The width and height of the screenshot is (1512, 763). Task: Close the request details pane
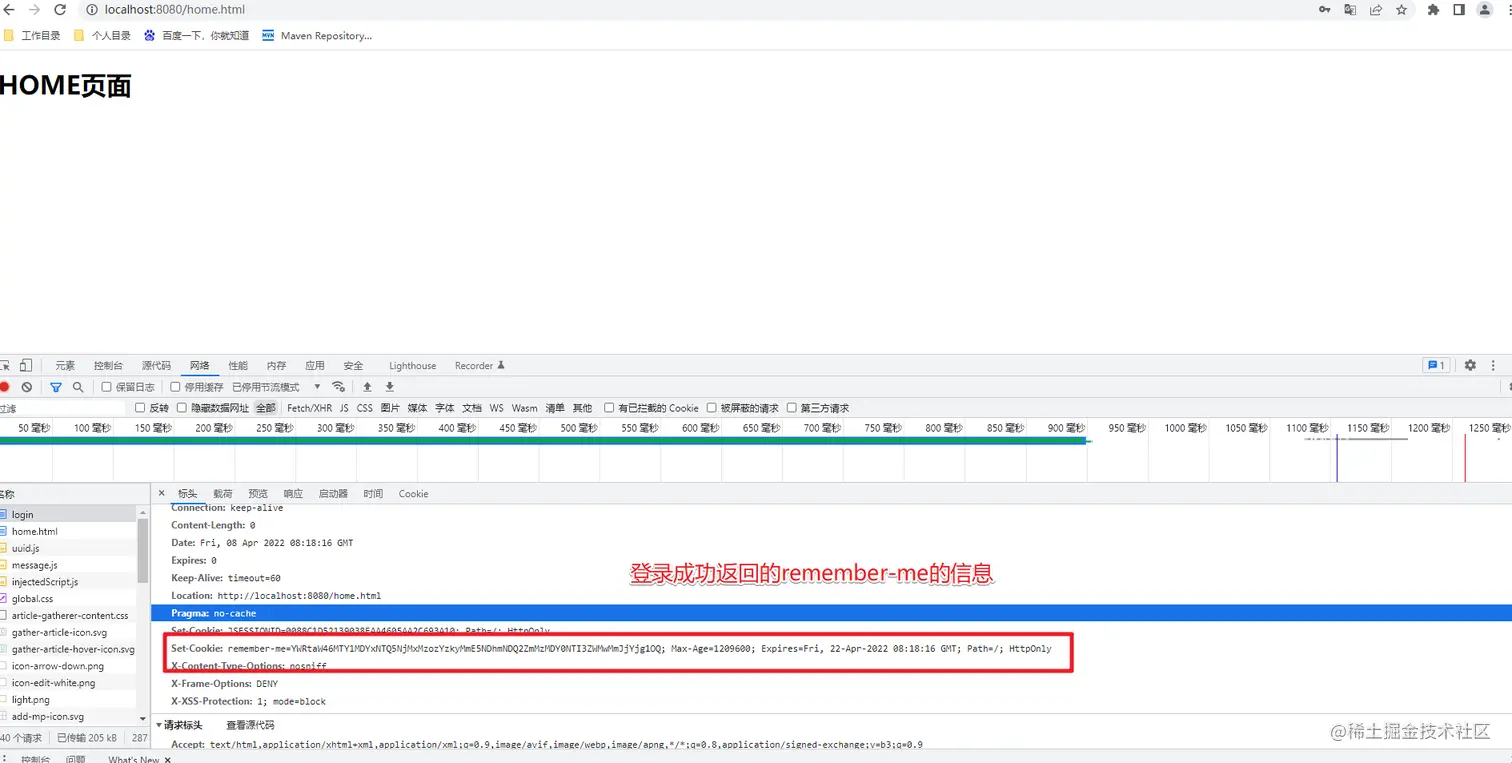point(162,493)
